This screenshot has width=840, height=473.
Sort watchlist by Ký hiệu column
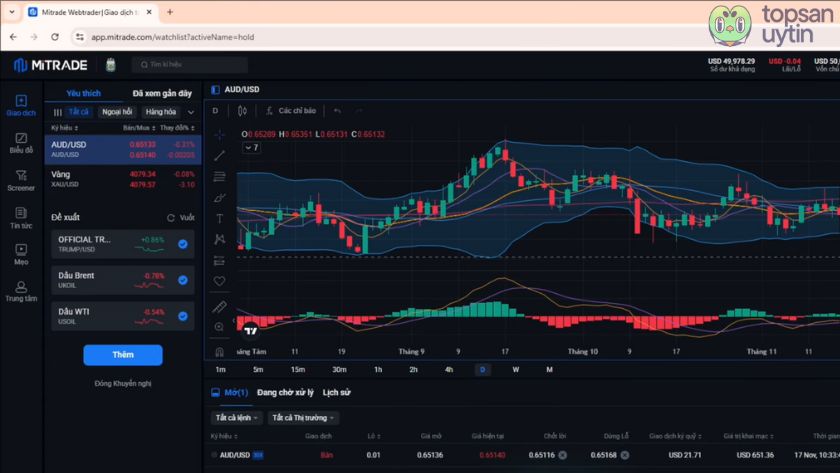click(65, 128)
